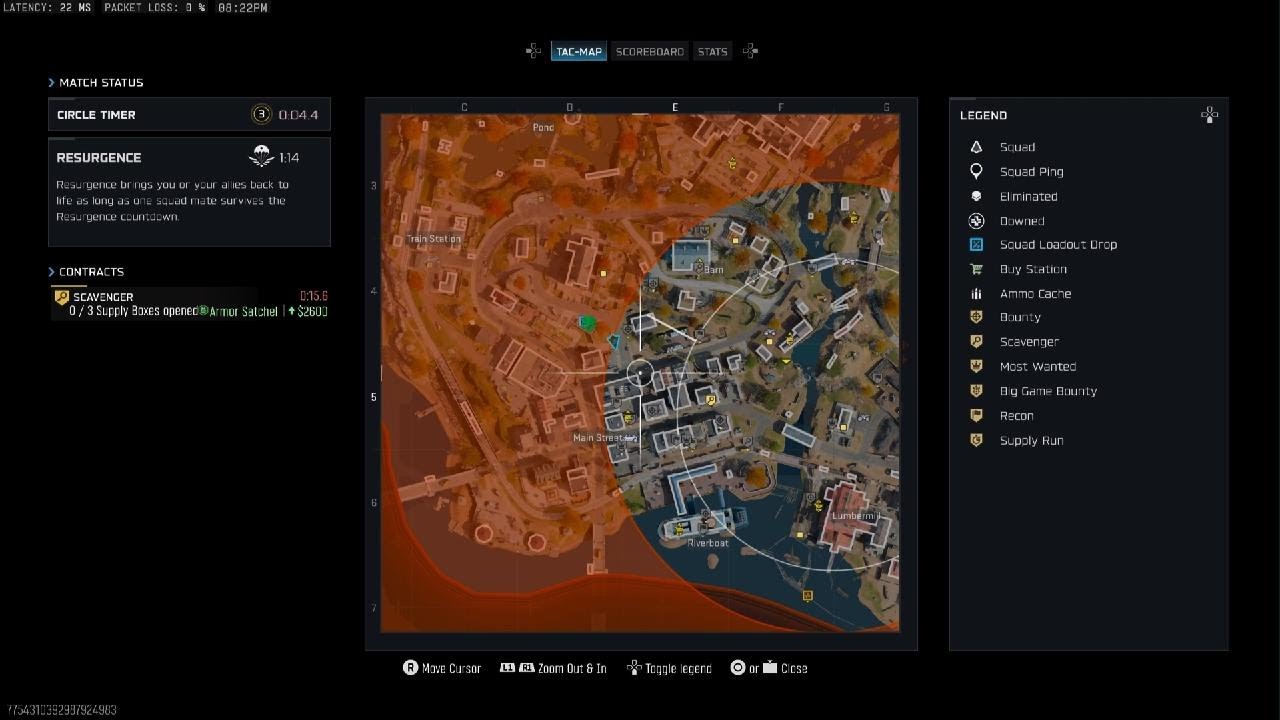Click the map cursor crosshair circle
The width and height of the screenshot is (1280, 720).
(x=640, y=374)
